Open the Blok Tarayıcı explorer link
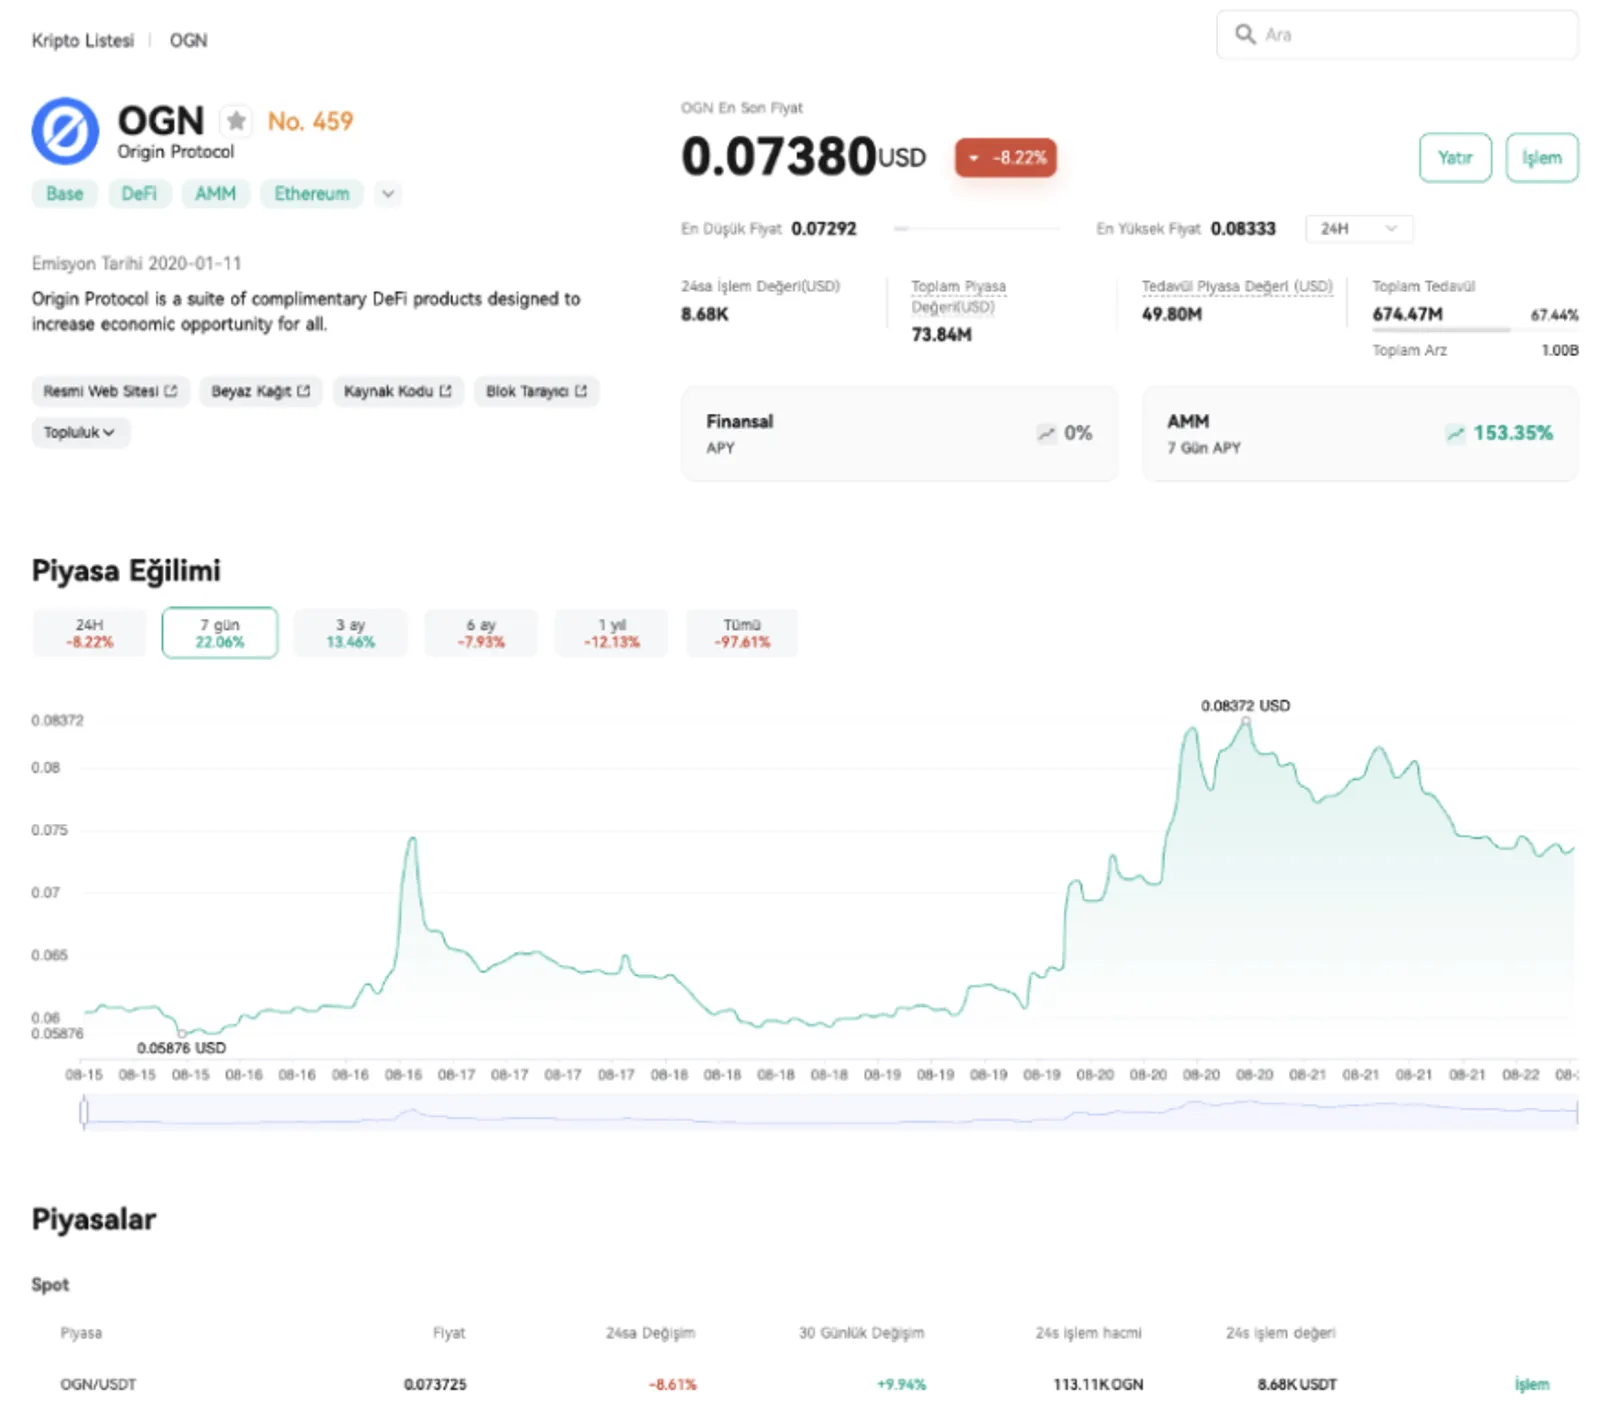The image size is (1600, 1424). pyautogui.click(x=536, y=391)
